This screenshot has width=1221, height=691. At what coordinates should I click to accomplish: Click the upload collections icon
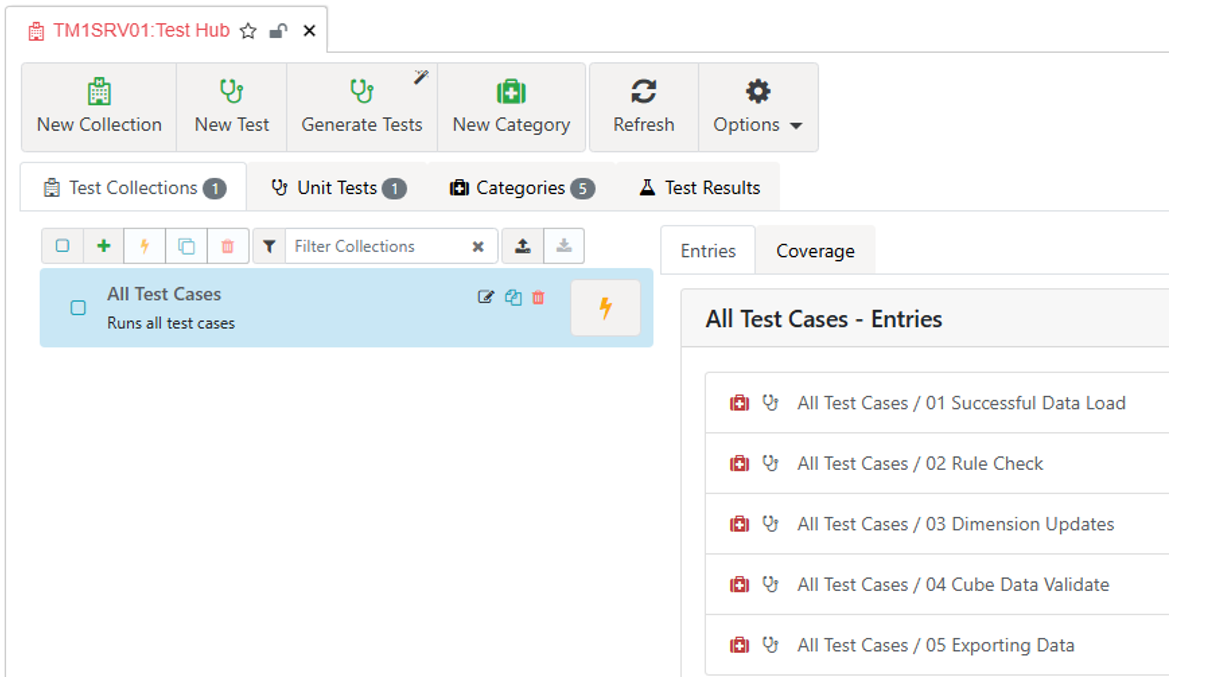[x=522, y=246]
